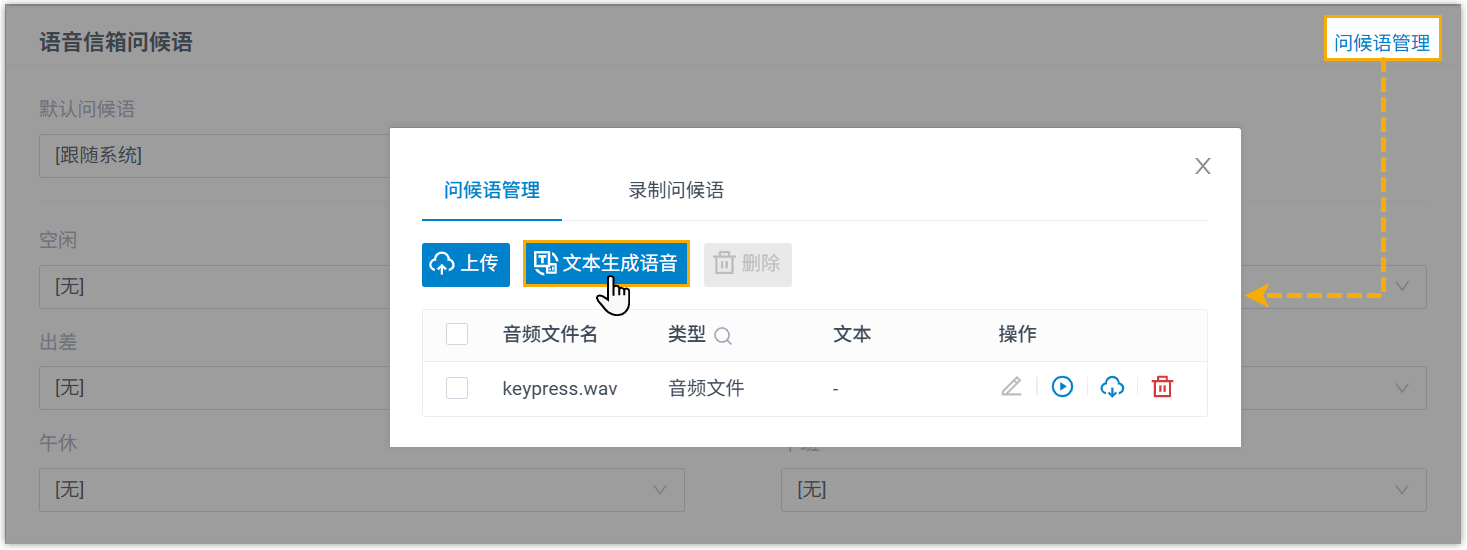Click the 上传 upload button
This screenshot has height=550, width=1467.
tap(465, 264)
